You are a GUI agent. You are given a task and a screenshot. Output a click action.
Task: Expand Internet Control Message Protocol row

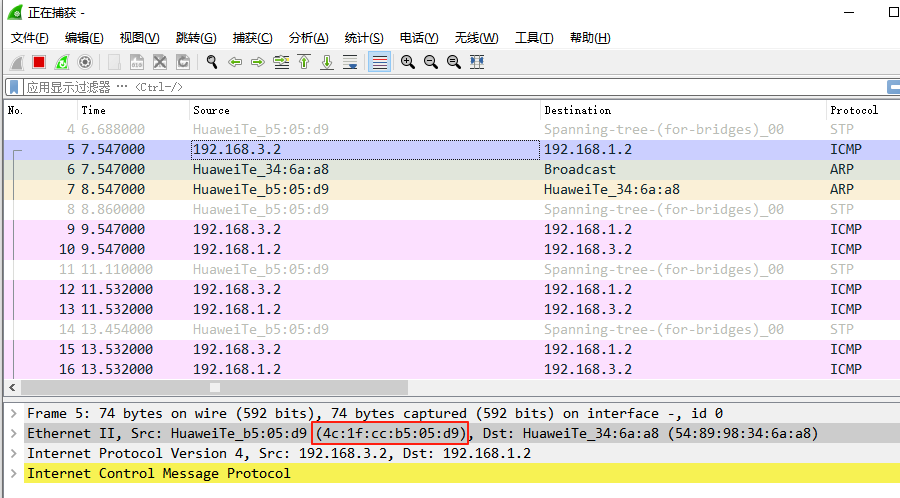tap(14, 473)
